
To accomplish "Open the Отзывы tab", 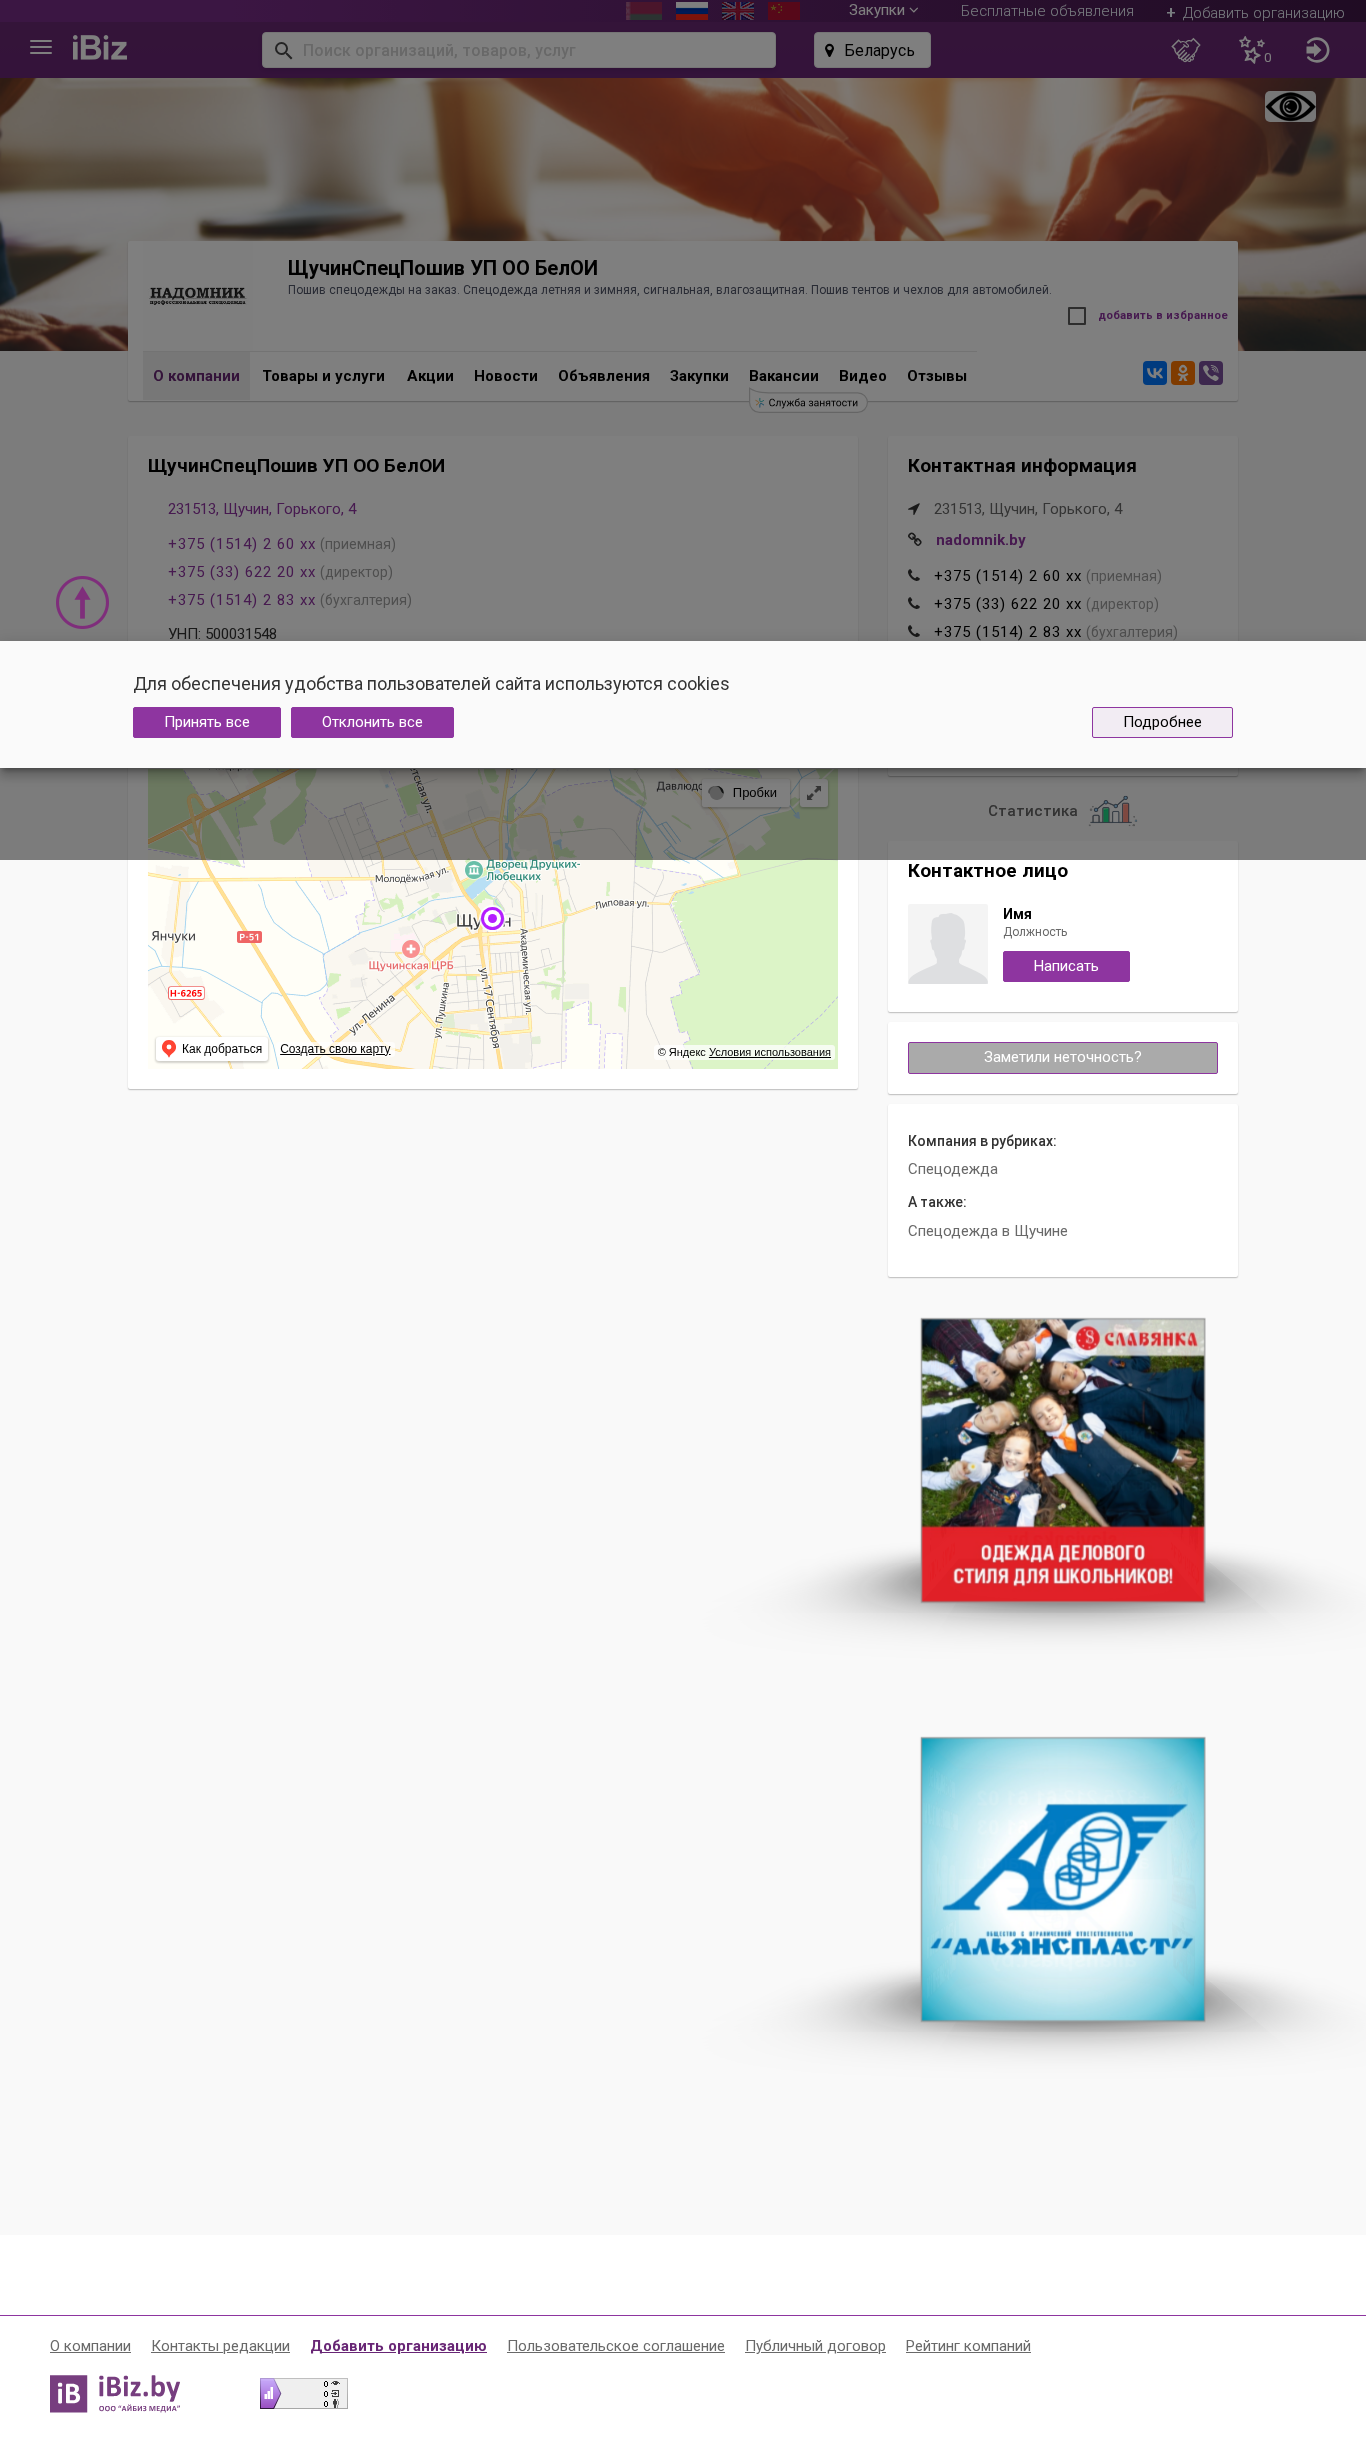I will pos(937,376).
